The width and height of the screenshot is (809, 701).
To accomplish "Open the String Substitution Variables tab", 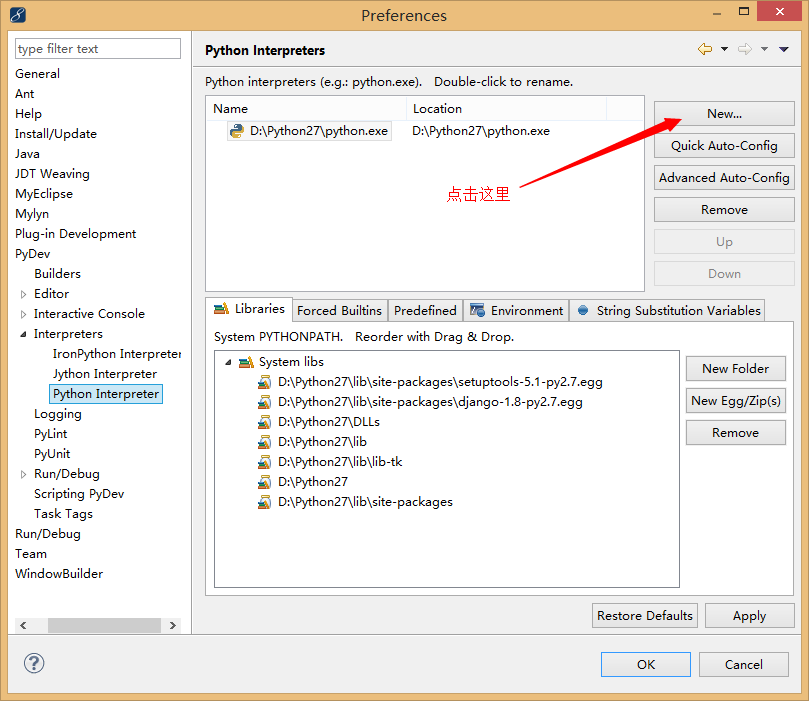I will pos(667,311).
